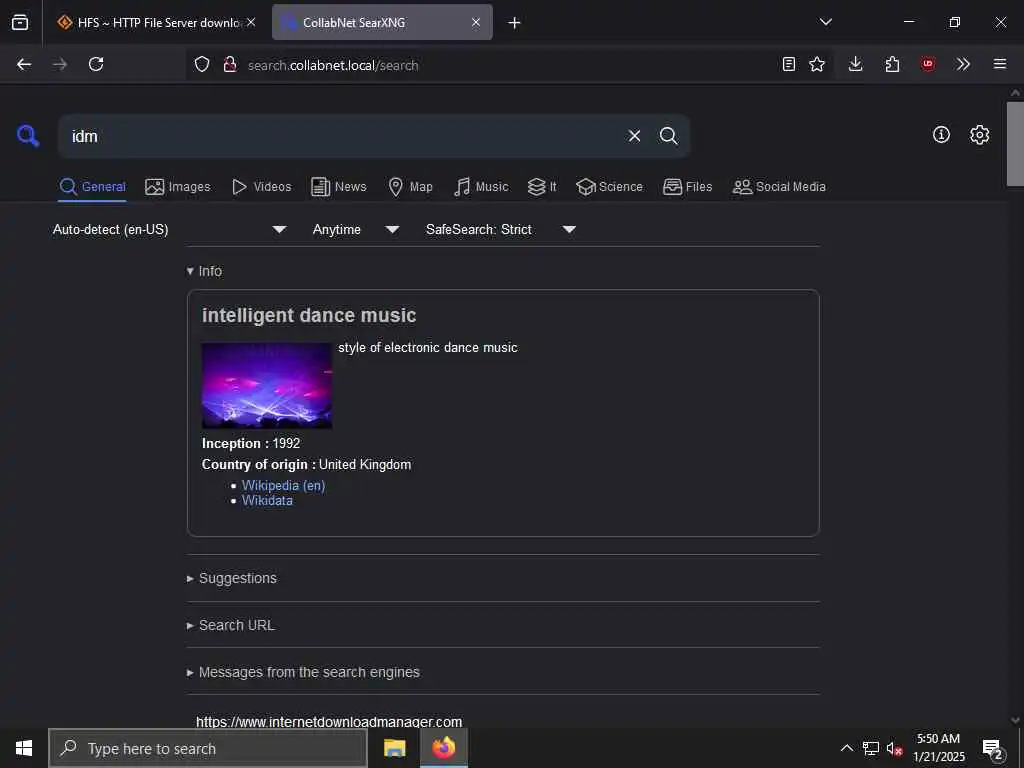
Task: Reload the current page
Action: [x=96, y=64]
